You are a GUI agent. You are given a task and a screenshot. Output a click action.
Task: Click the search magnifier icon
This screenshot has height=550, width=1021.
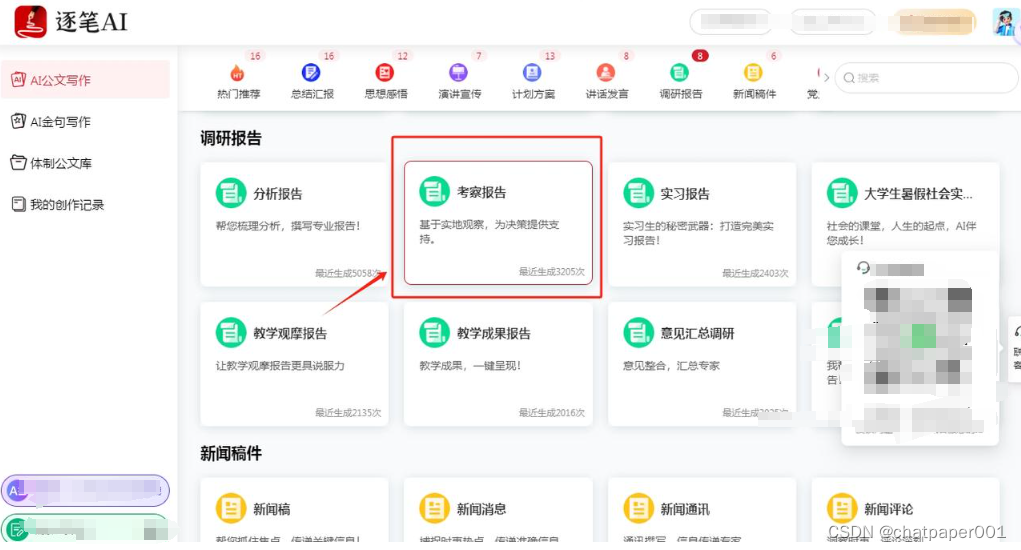pyautogui.click(x=849, y=78)
